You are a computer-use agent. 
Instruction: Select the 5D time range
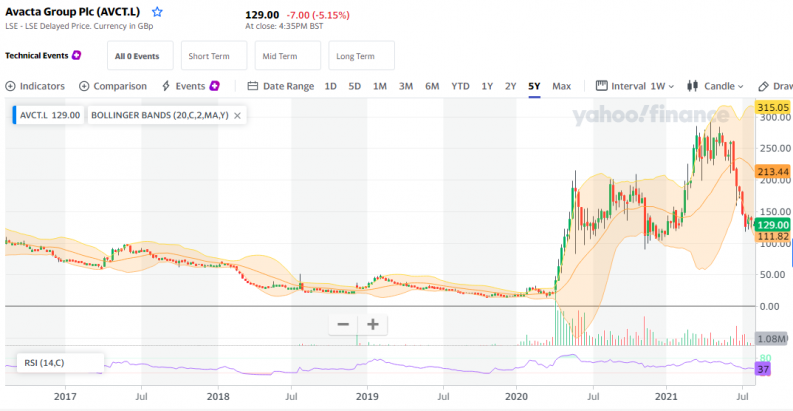(355, 86)
